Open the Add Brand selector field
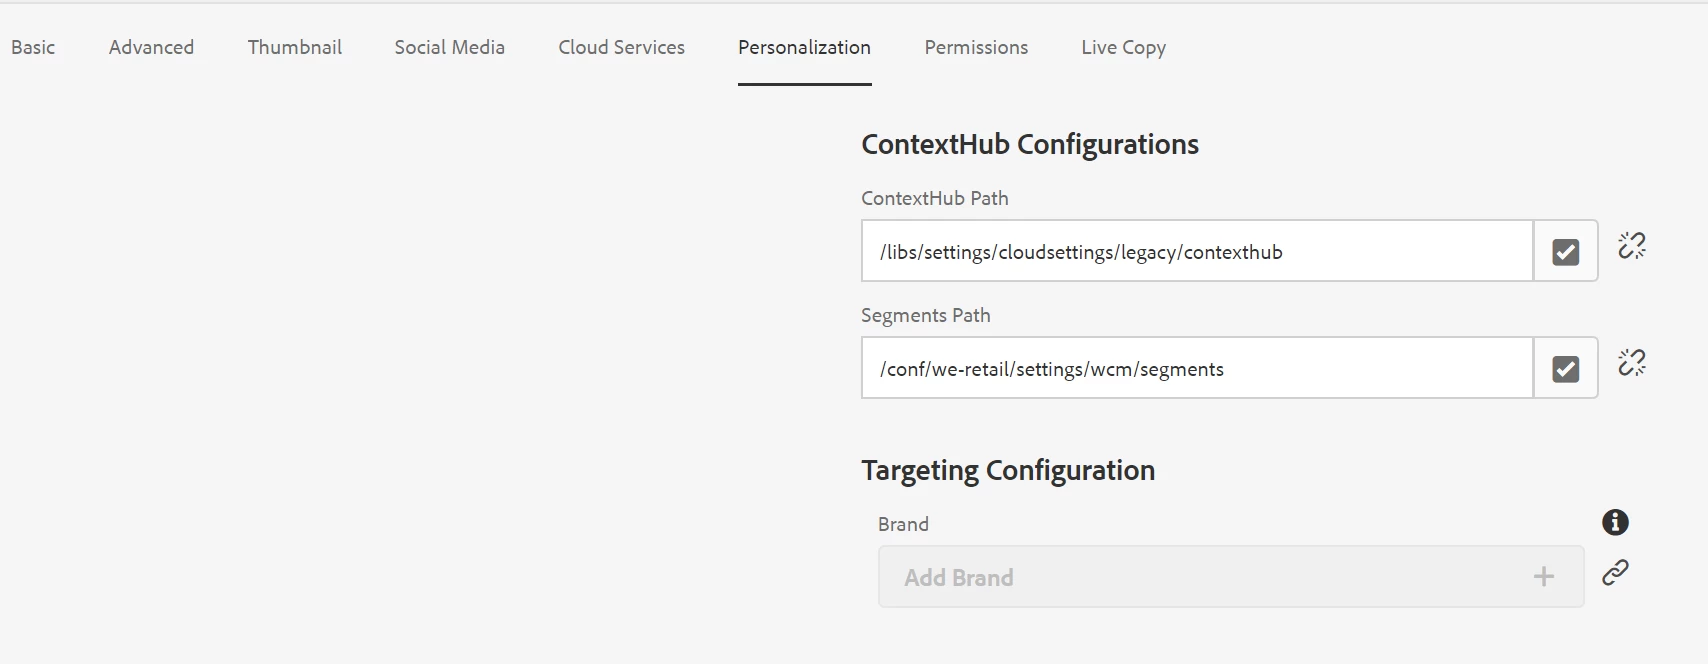The image size is (1708, 664). (x=1200, y=577)
